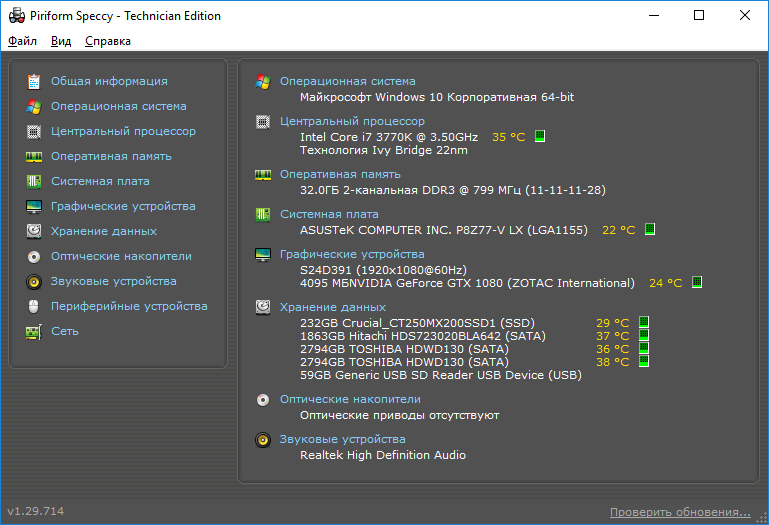
Task: Open the Звуковые устройства heading link in the summary
Action: [x=342, y=440]
